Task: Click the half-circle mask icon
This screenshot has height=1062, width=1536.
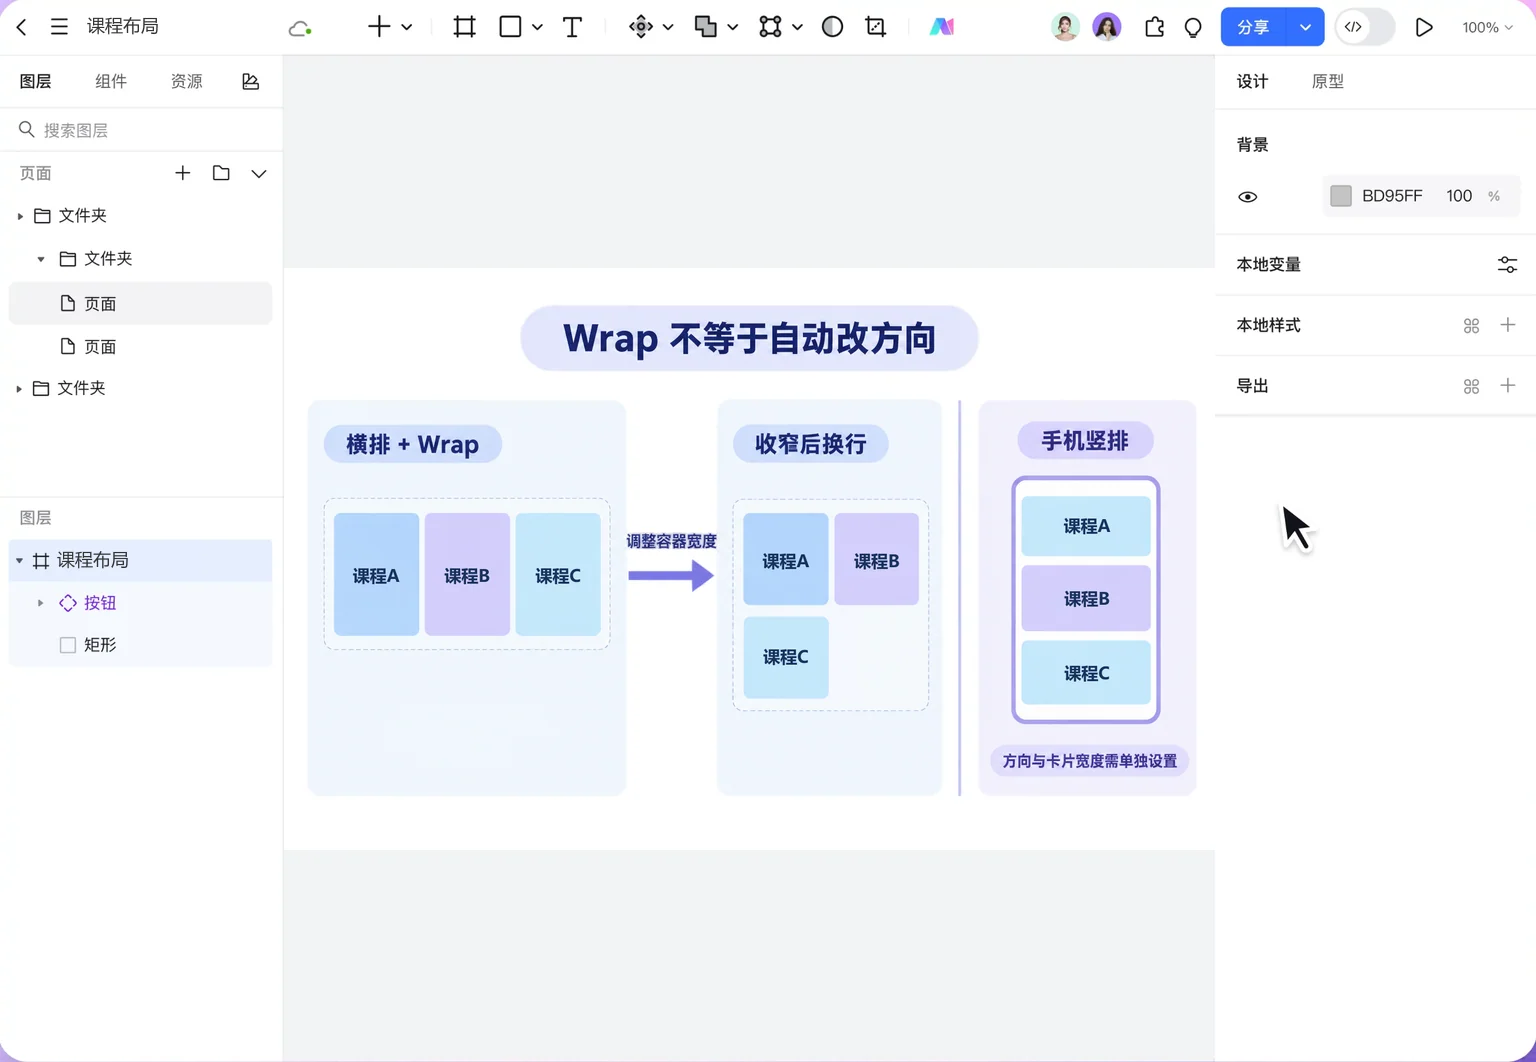Action: tap(832, 27)
